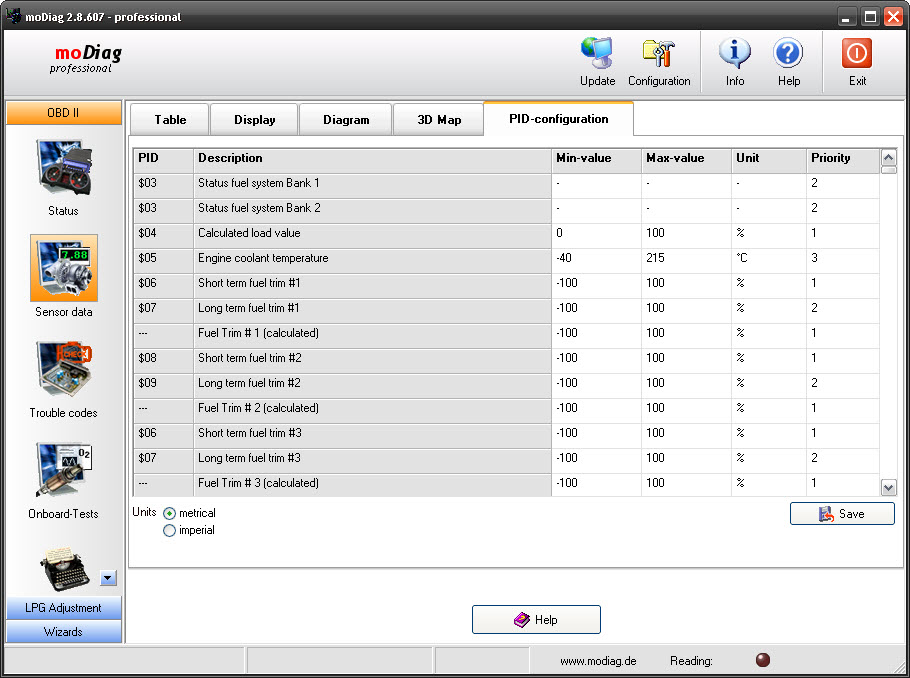Expand the Wizards section
This screenshot has width=910, height=678.
tap(63, 632)
